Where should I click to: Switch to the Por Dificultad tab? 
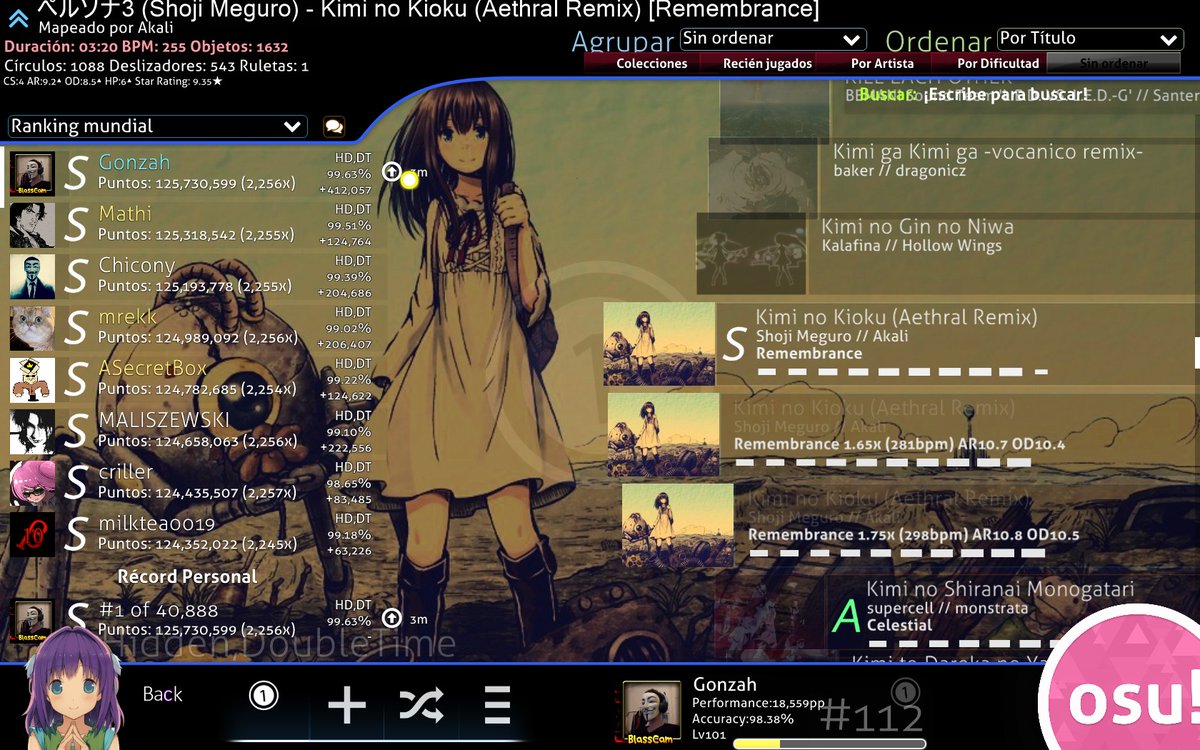point(998,63)
